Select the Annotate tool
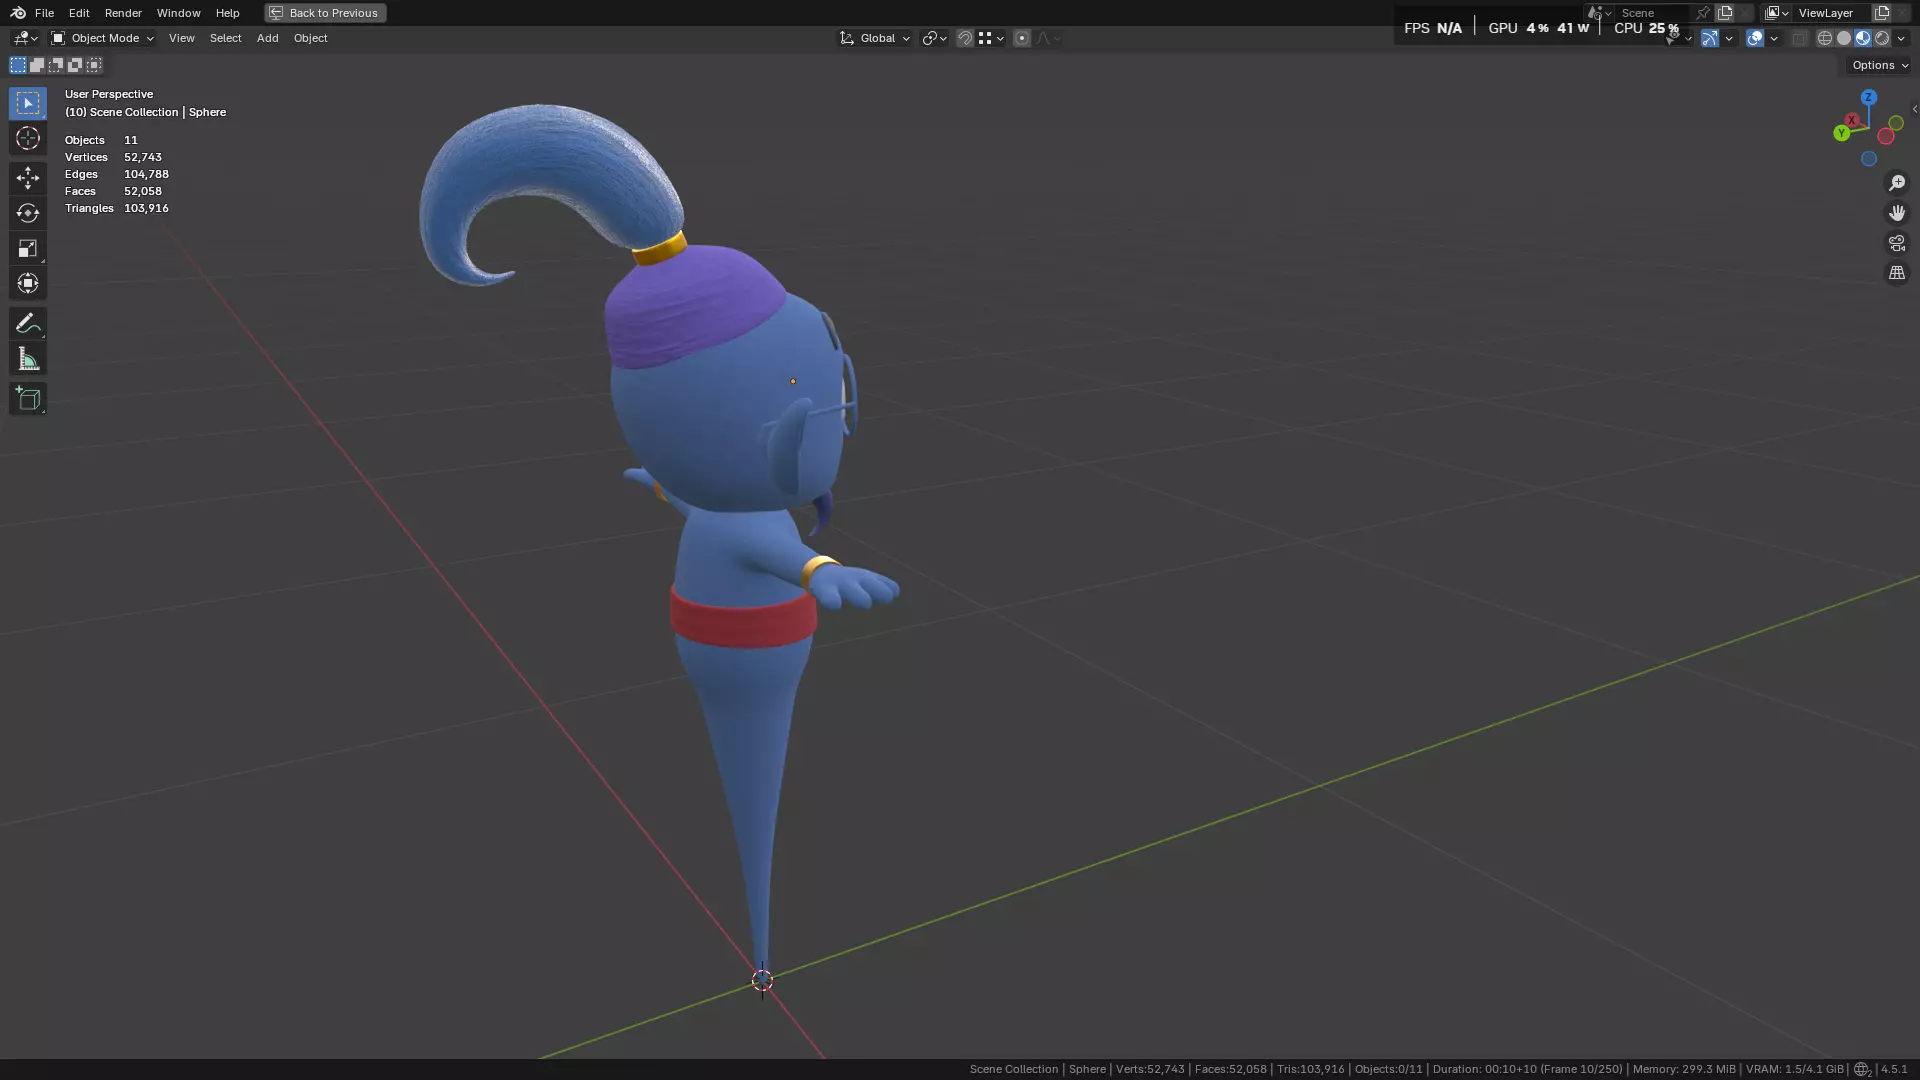 click(28, 323)
